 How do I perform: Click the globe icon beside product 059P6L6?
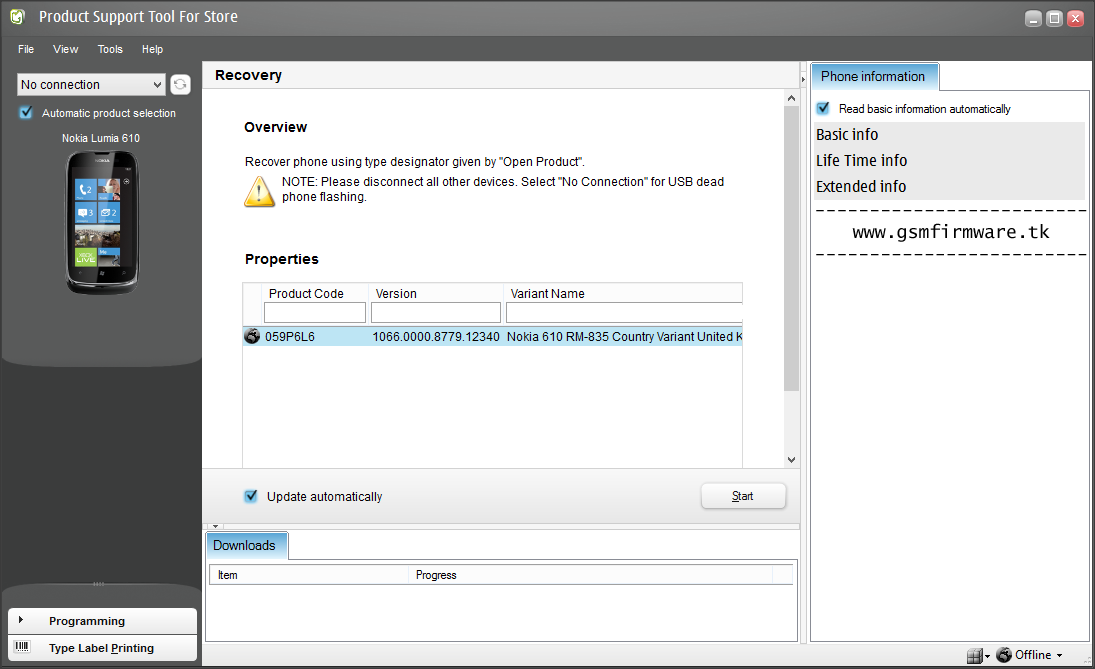click(252, 336)
